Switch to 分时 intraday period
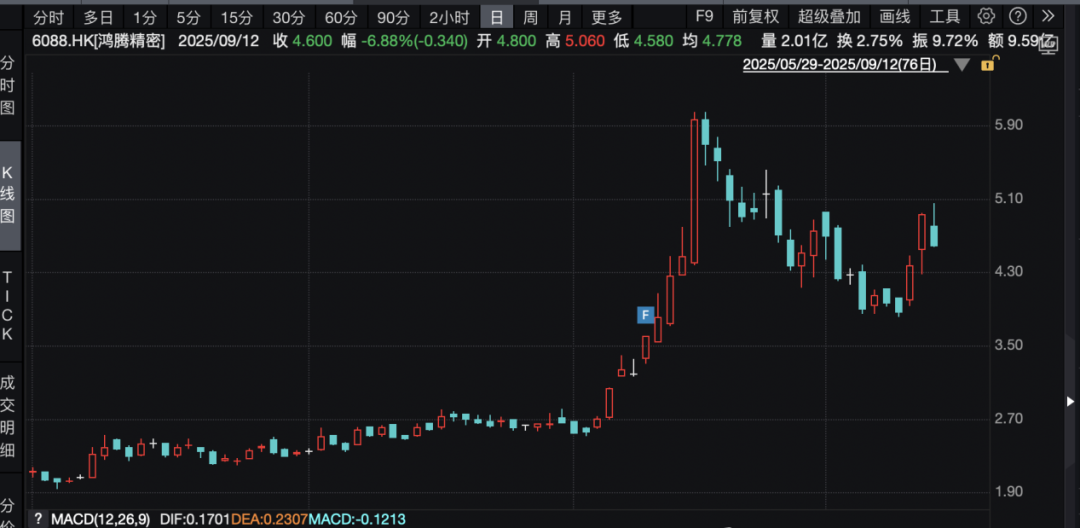This screenshot has width=1080, height=528. coord(48,17)
